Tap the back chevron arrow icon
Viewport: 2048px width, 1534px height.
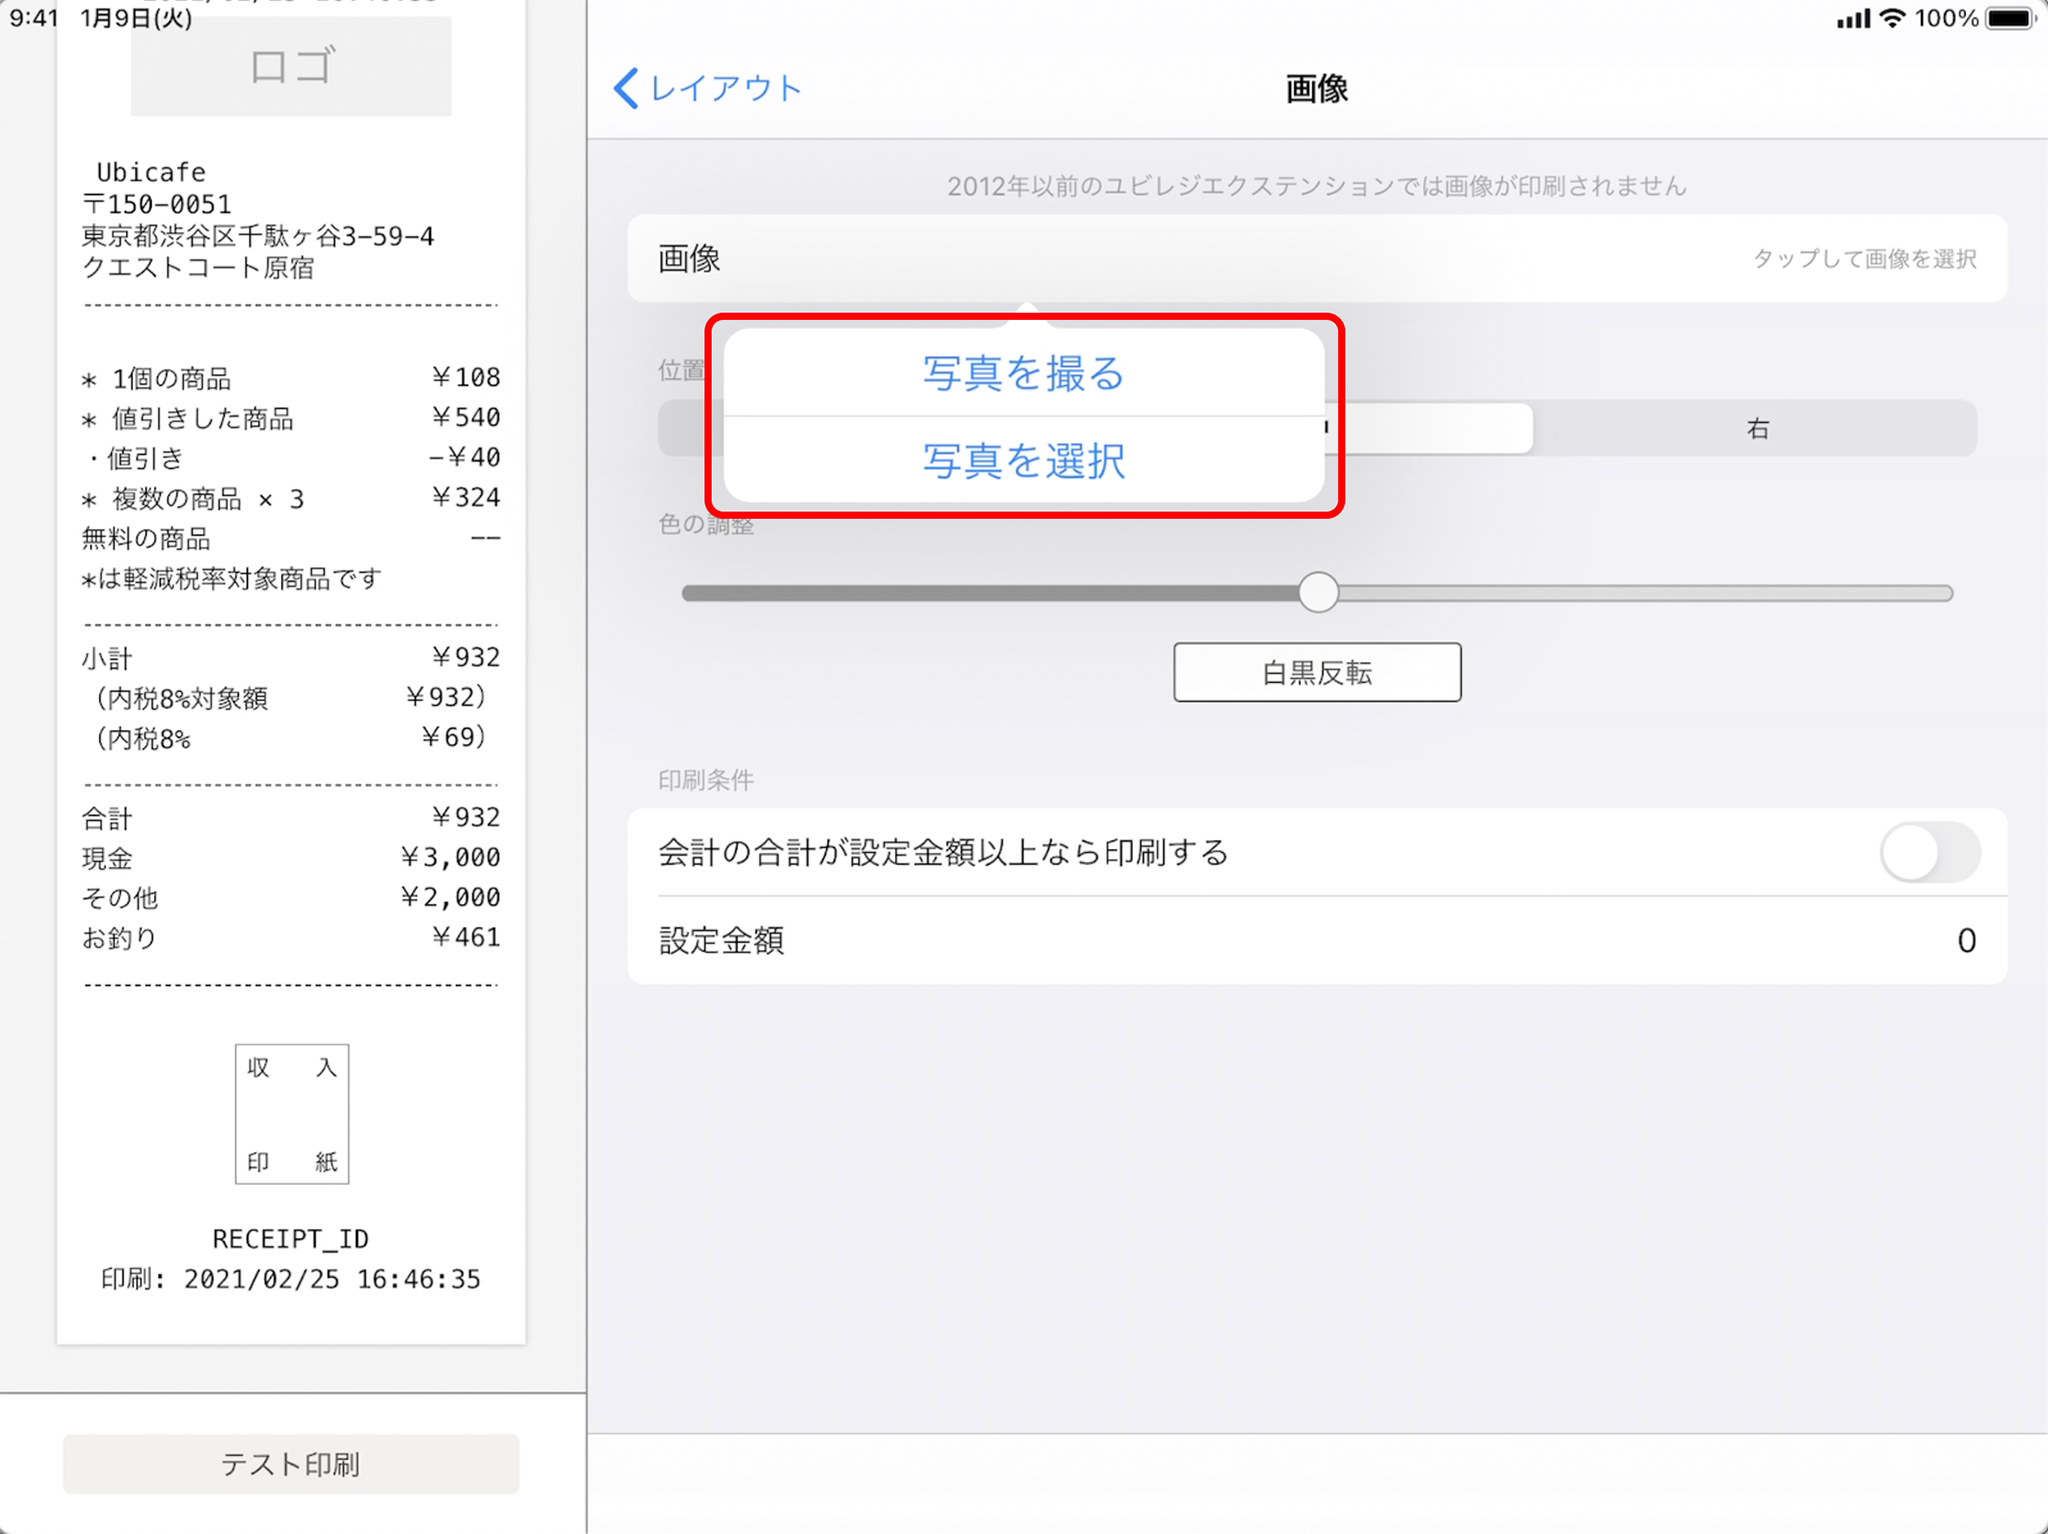pyautogui.click(x=626, y=88)
